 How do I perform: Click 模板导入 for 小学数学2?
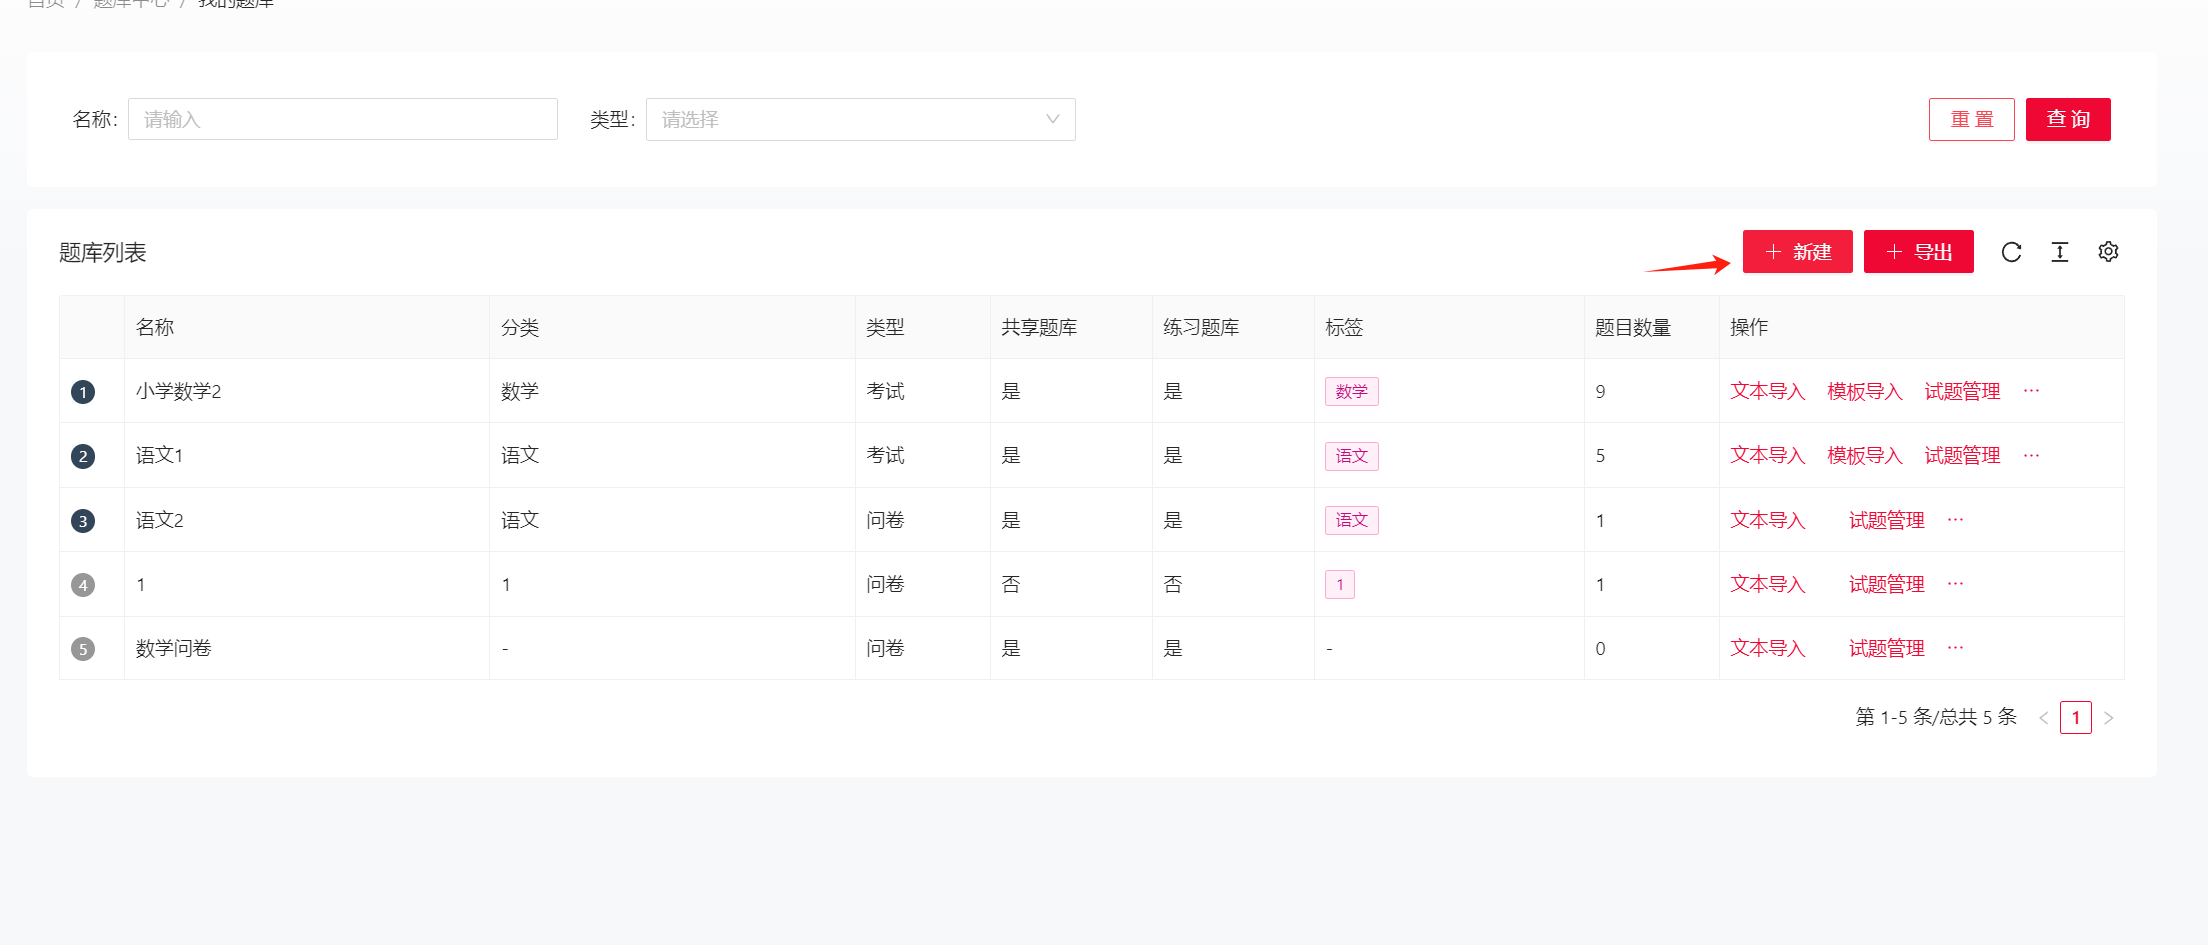[1865, 391]
